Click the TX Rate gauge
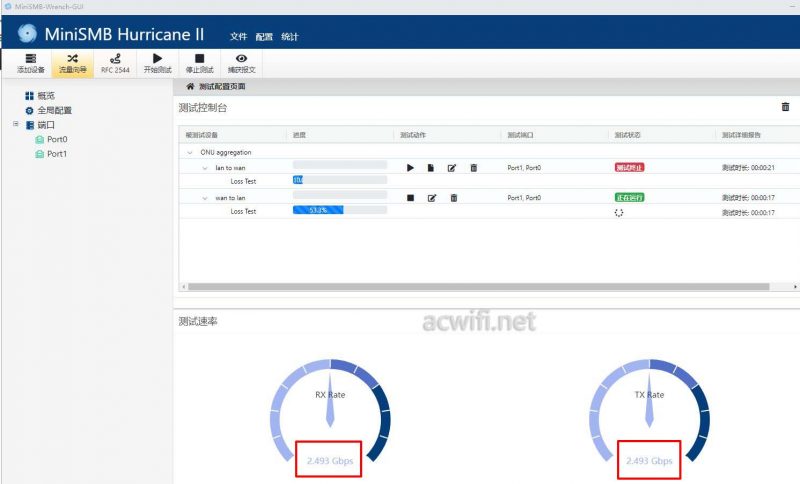The height and width of the screenshot is (484, 800). 649,411
